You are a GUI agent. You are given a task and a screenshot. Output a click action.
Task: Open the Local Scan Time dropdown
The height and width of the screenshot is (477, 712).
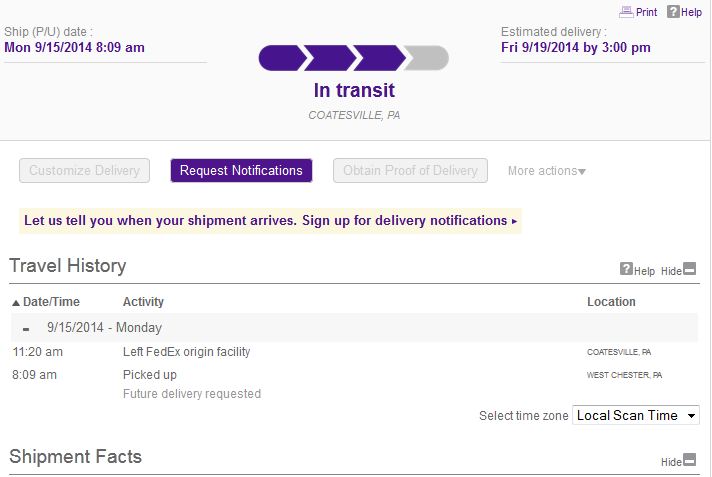tap(636, 415)
